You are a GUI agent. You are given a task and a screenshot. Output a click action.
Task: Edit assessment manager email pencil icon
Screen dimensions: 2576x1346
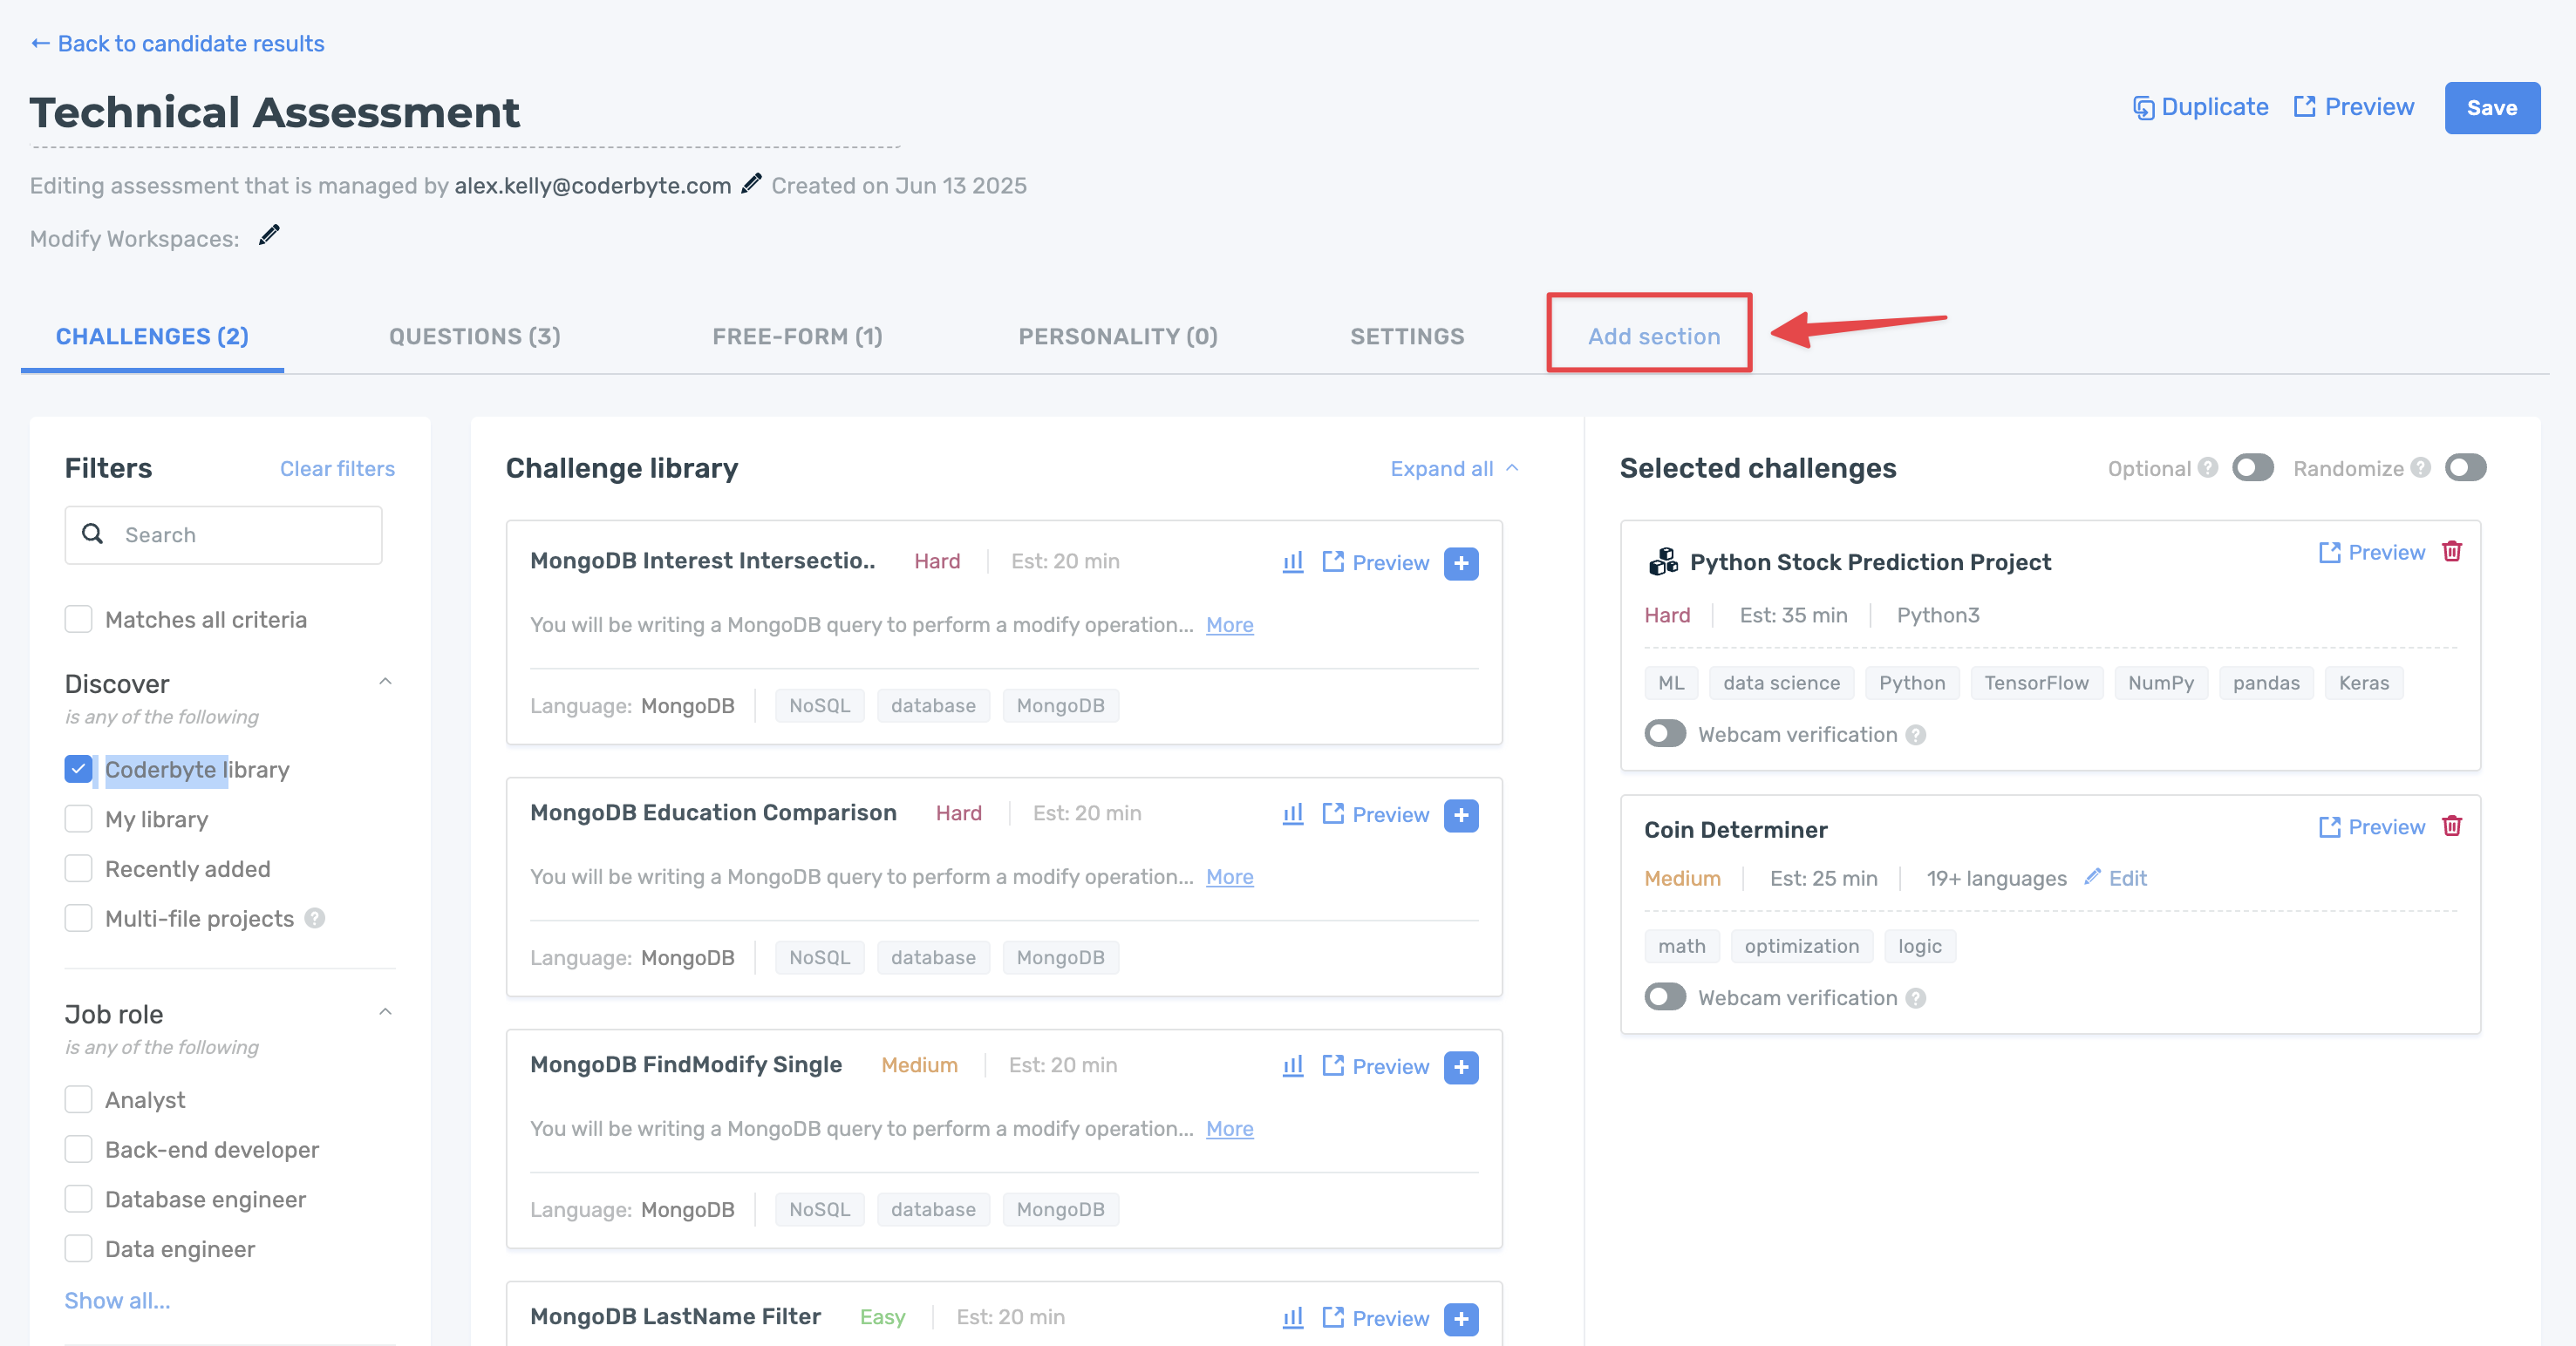[x=751, y=184]
